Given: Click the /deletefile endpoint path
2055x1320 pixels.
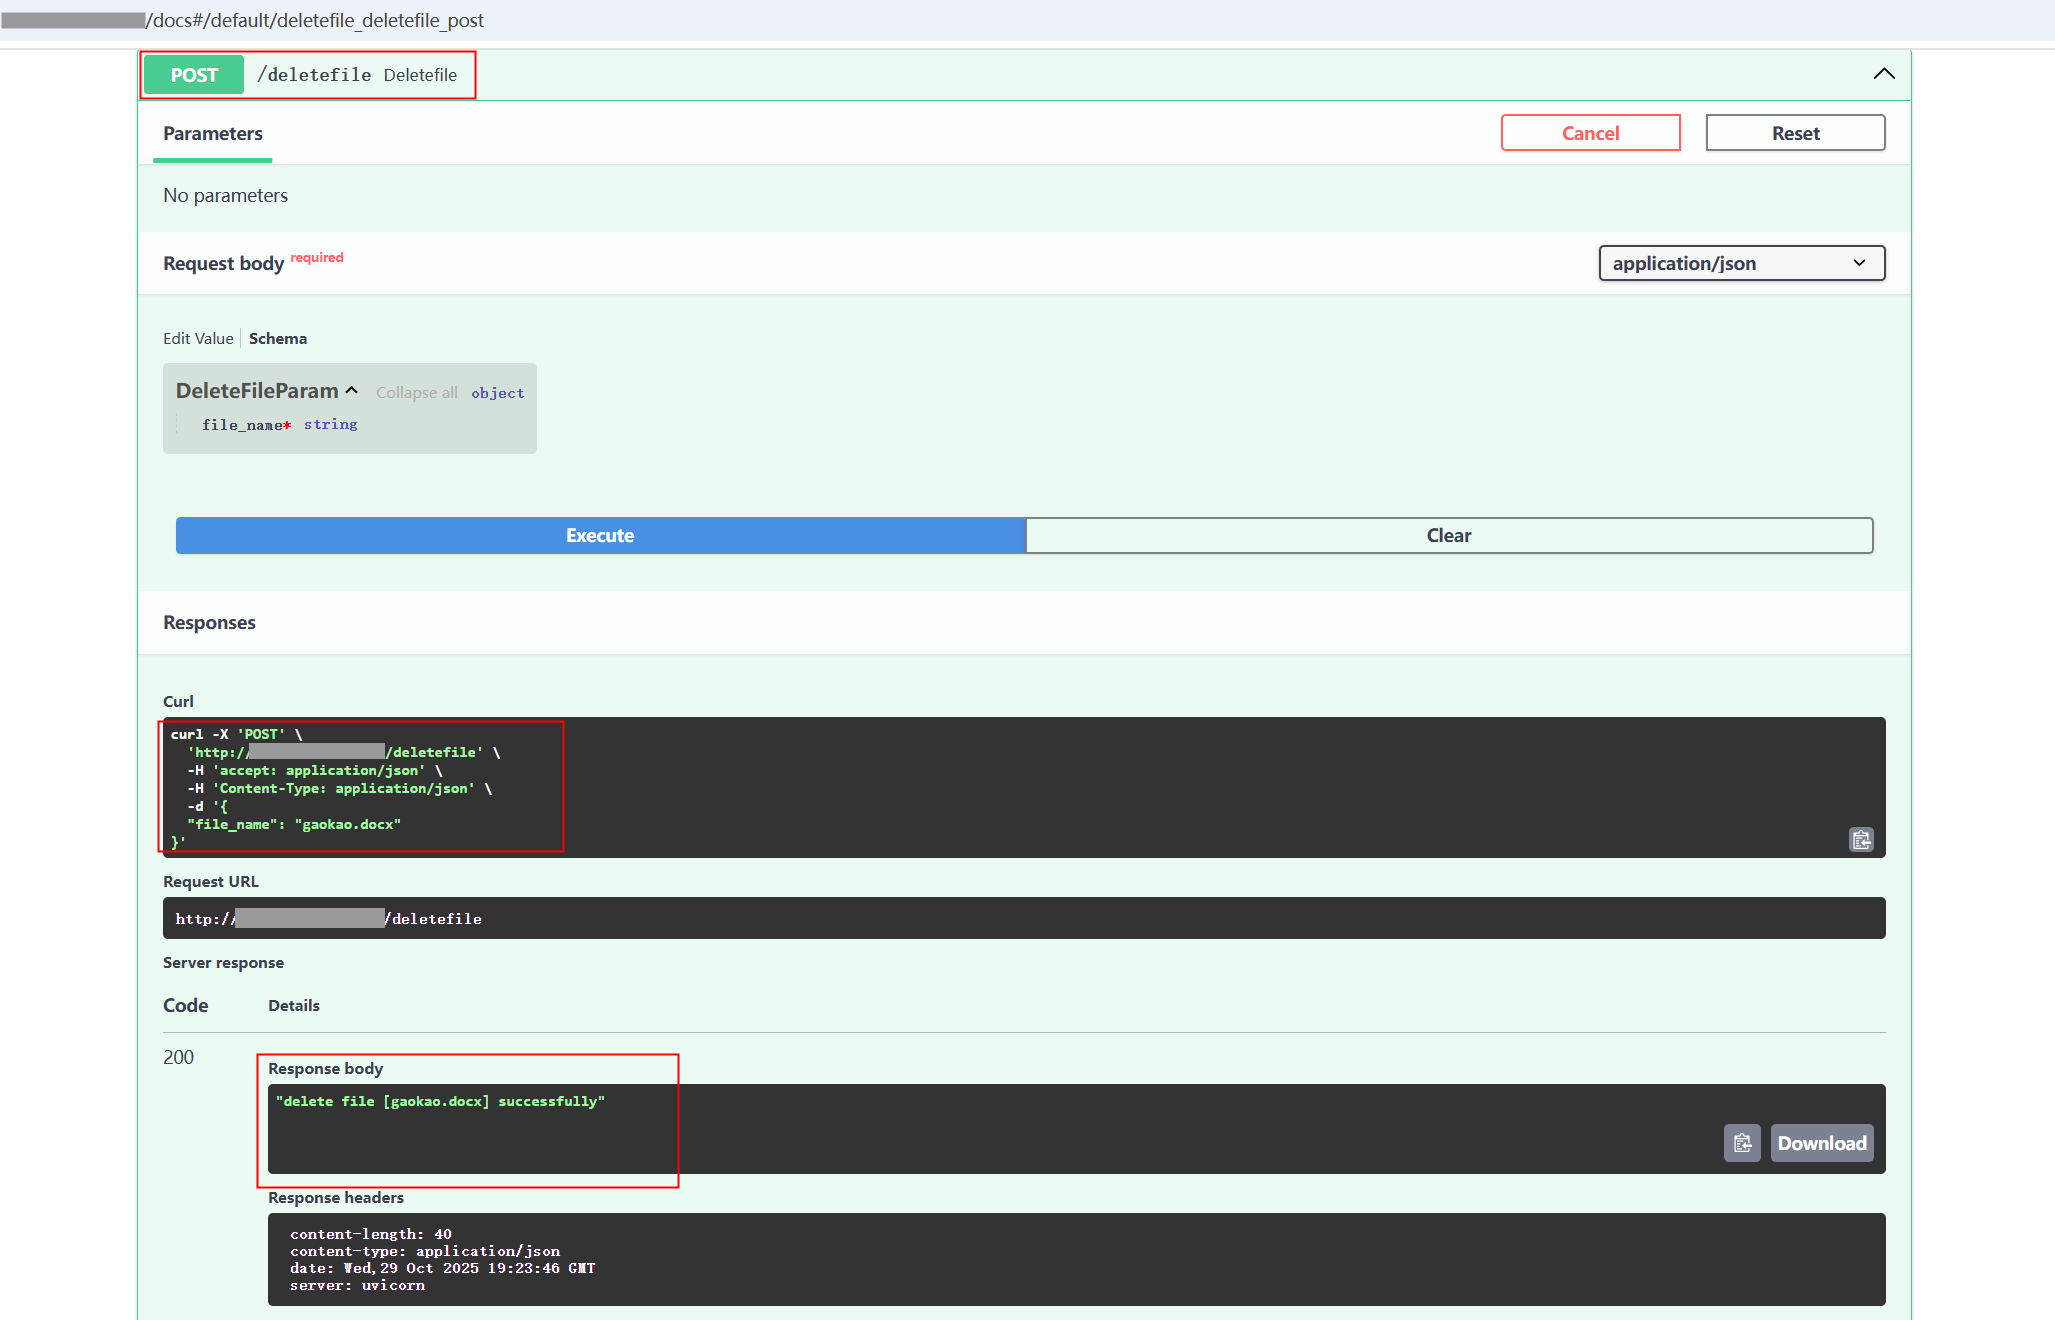Looking at the screenshot, I should [x=314, y=75].
